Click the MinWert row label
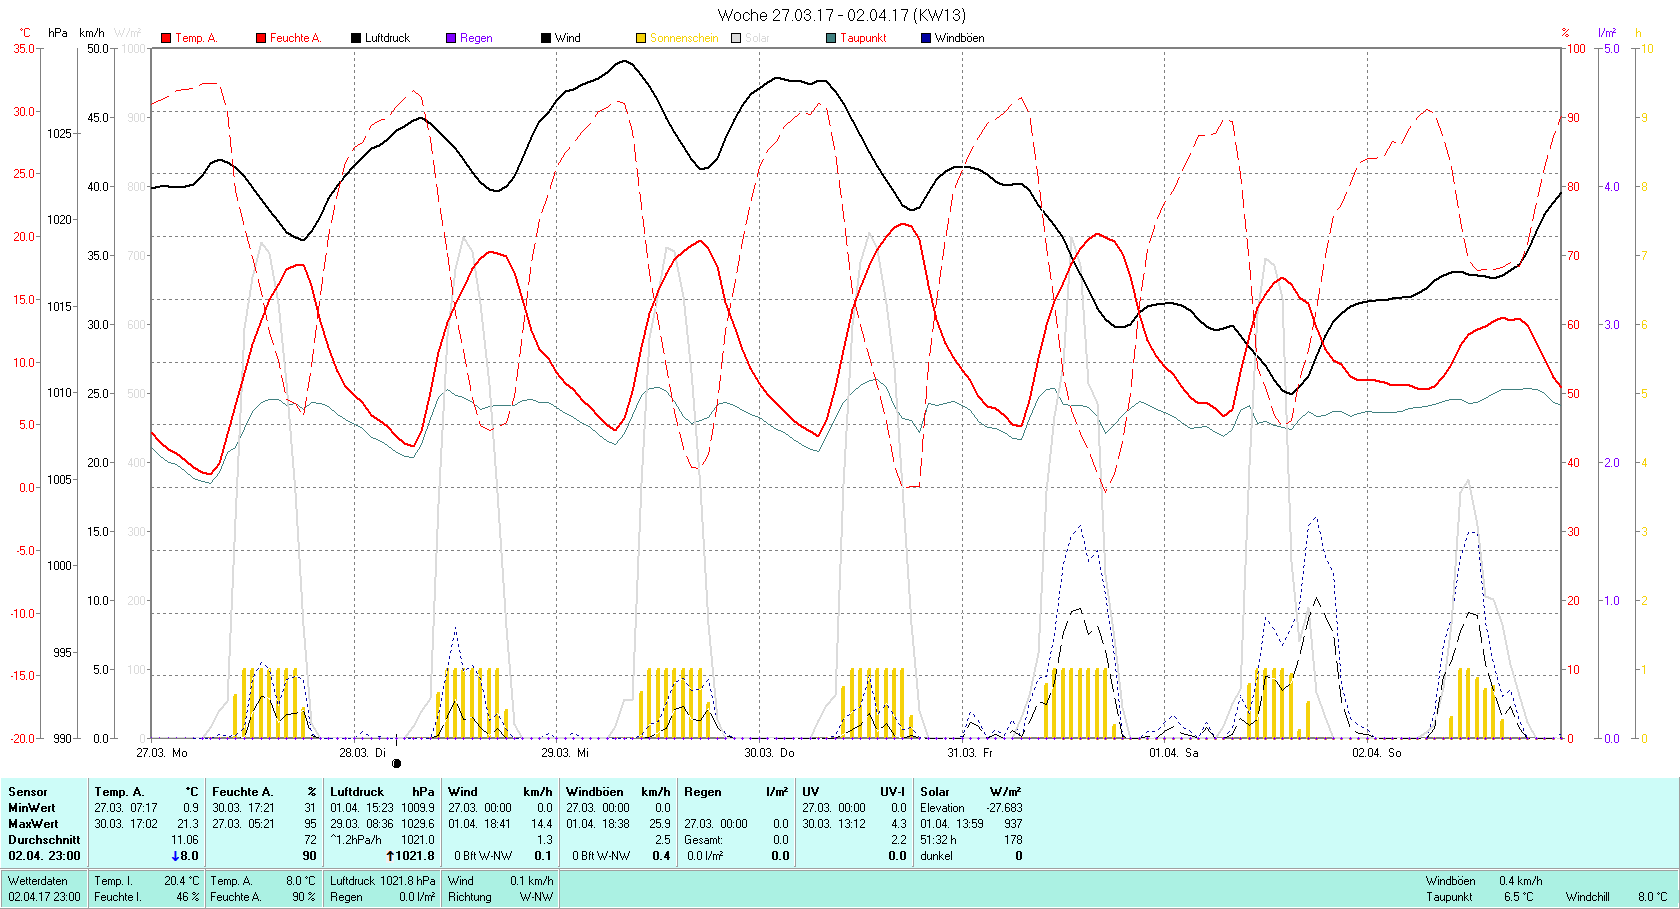Image resolution: width=1680 pixels, height=909 pixels. [32, 808]
